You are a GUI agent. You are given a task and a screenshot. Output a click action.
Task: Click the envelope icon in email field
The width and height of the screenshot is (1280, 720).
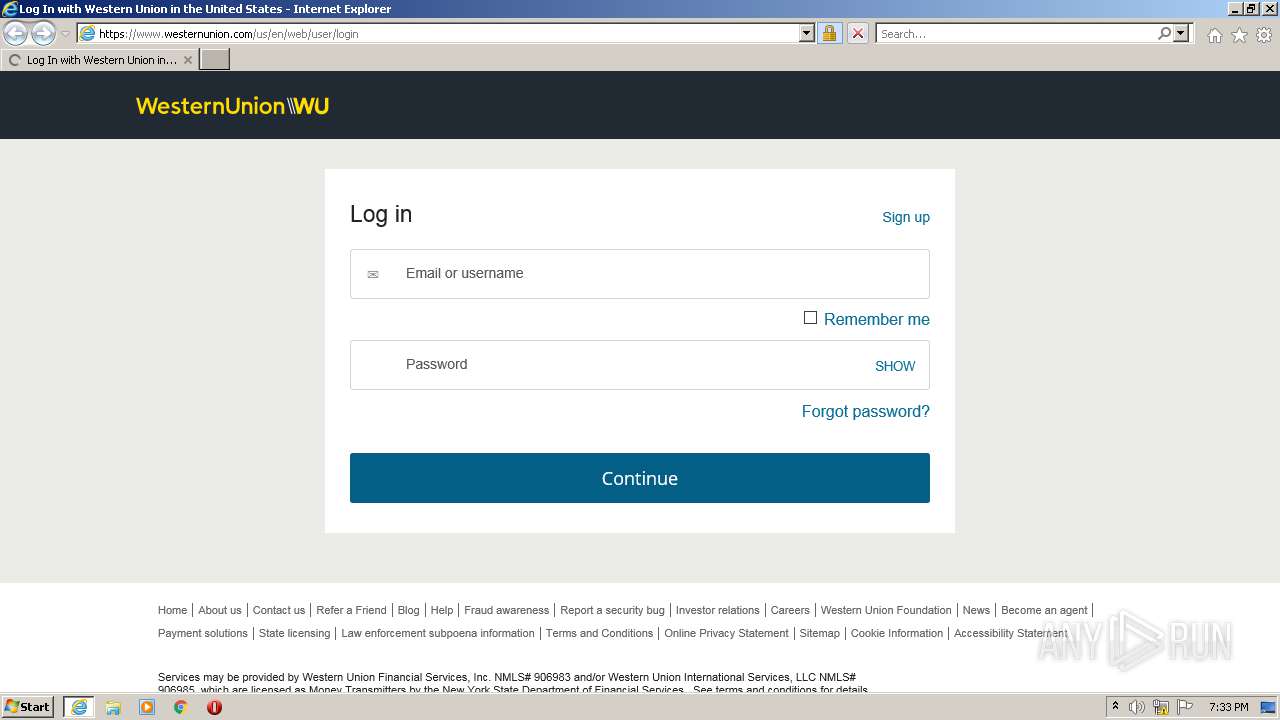(373, 274)
